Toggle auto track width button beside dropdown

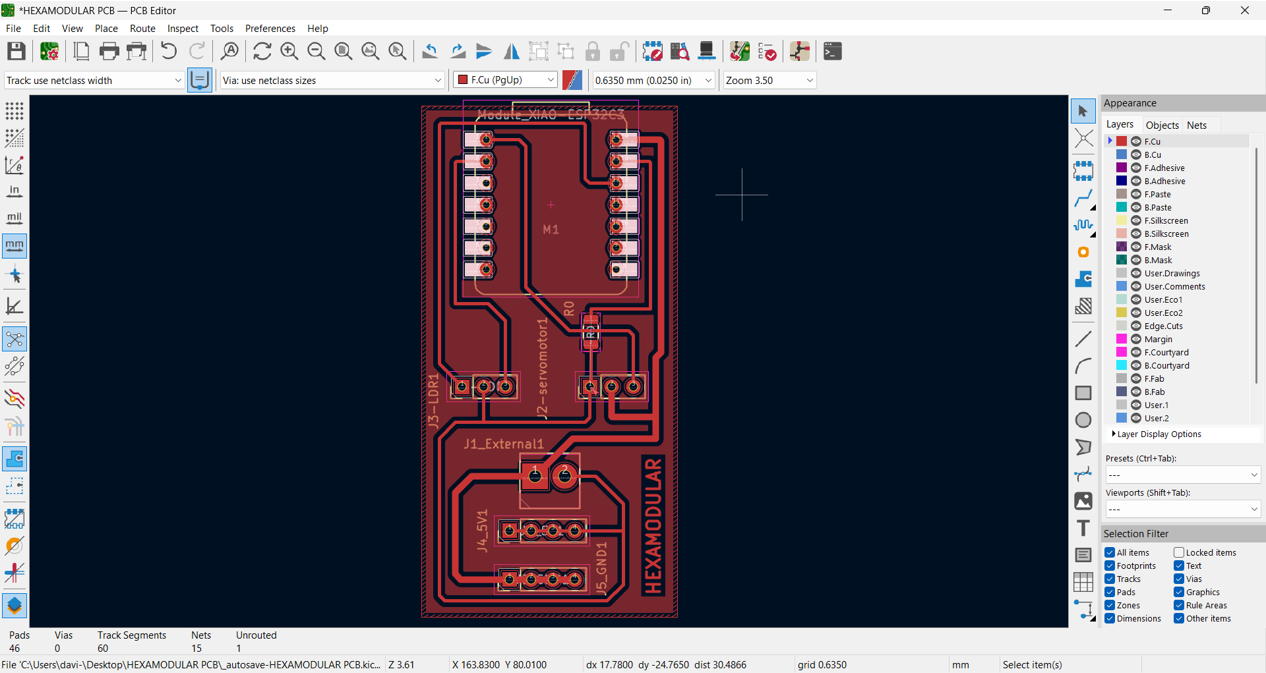200,80
